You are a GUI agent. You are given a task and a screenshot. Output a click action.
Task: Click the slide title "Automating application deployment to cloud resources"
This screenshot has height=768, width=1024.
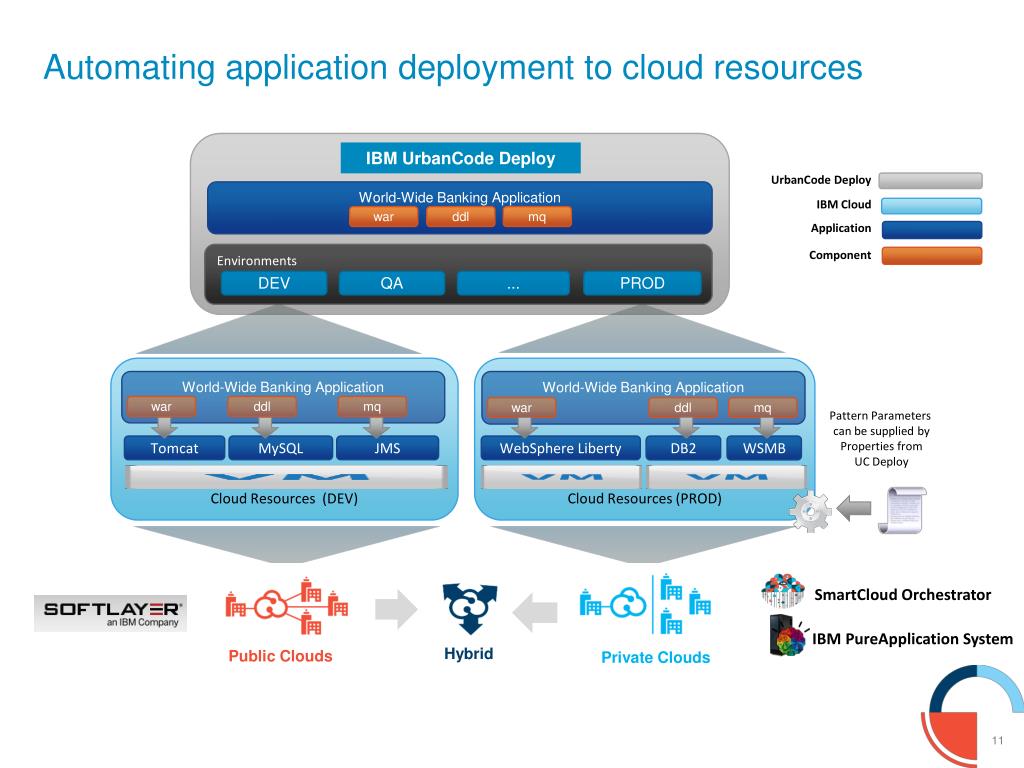pos(453,68)
